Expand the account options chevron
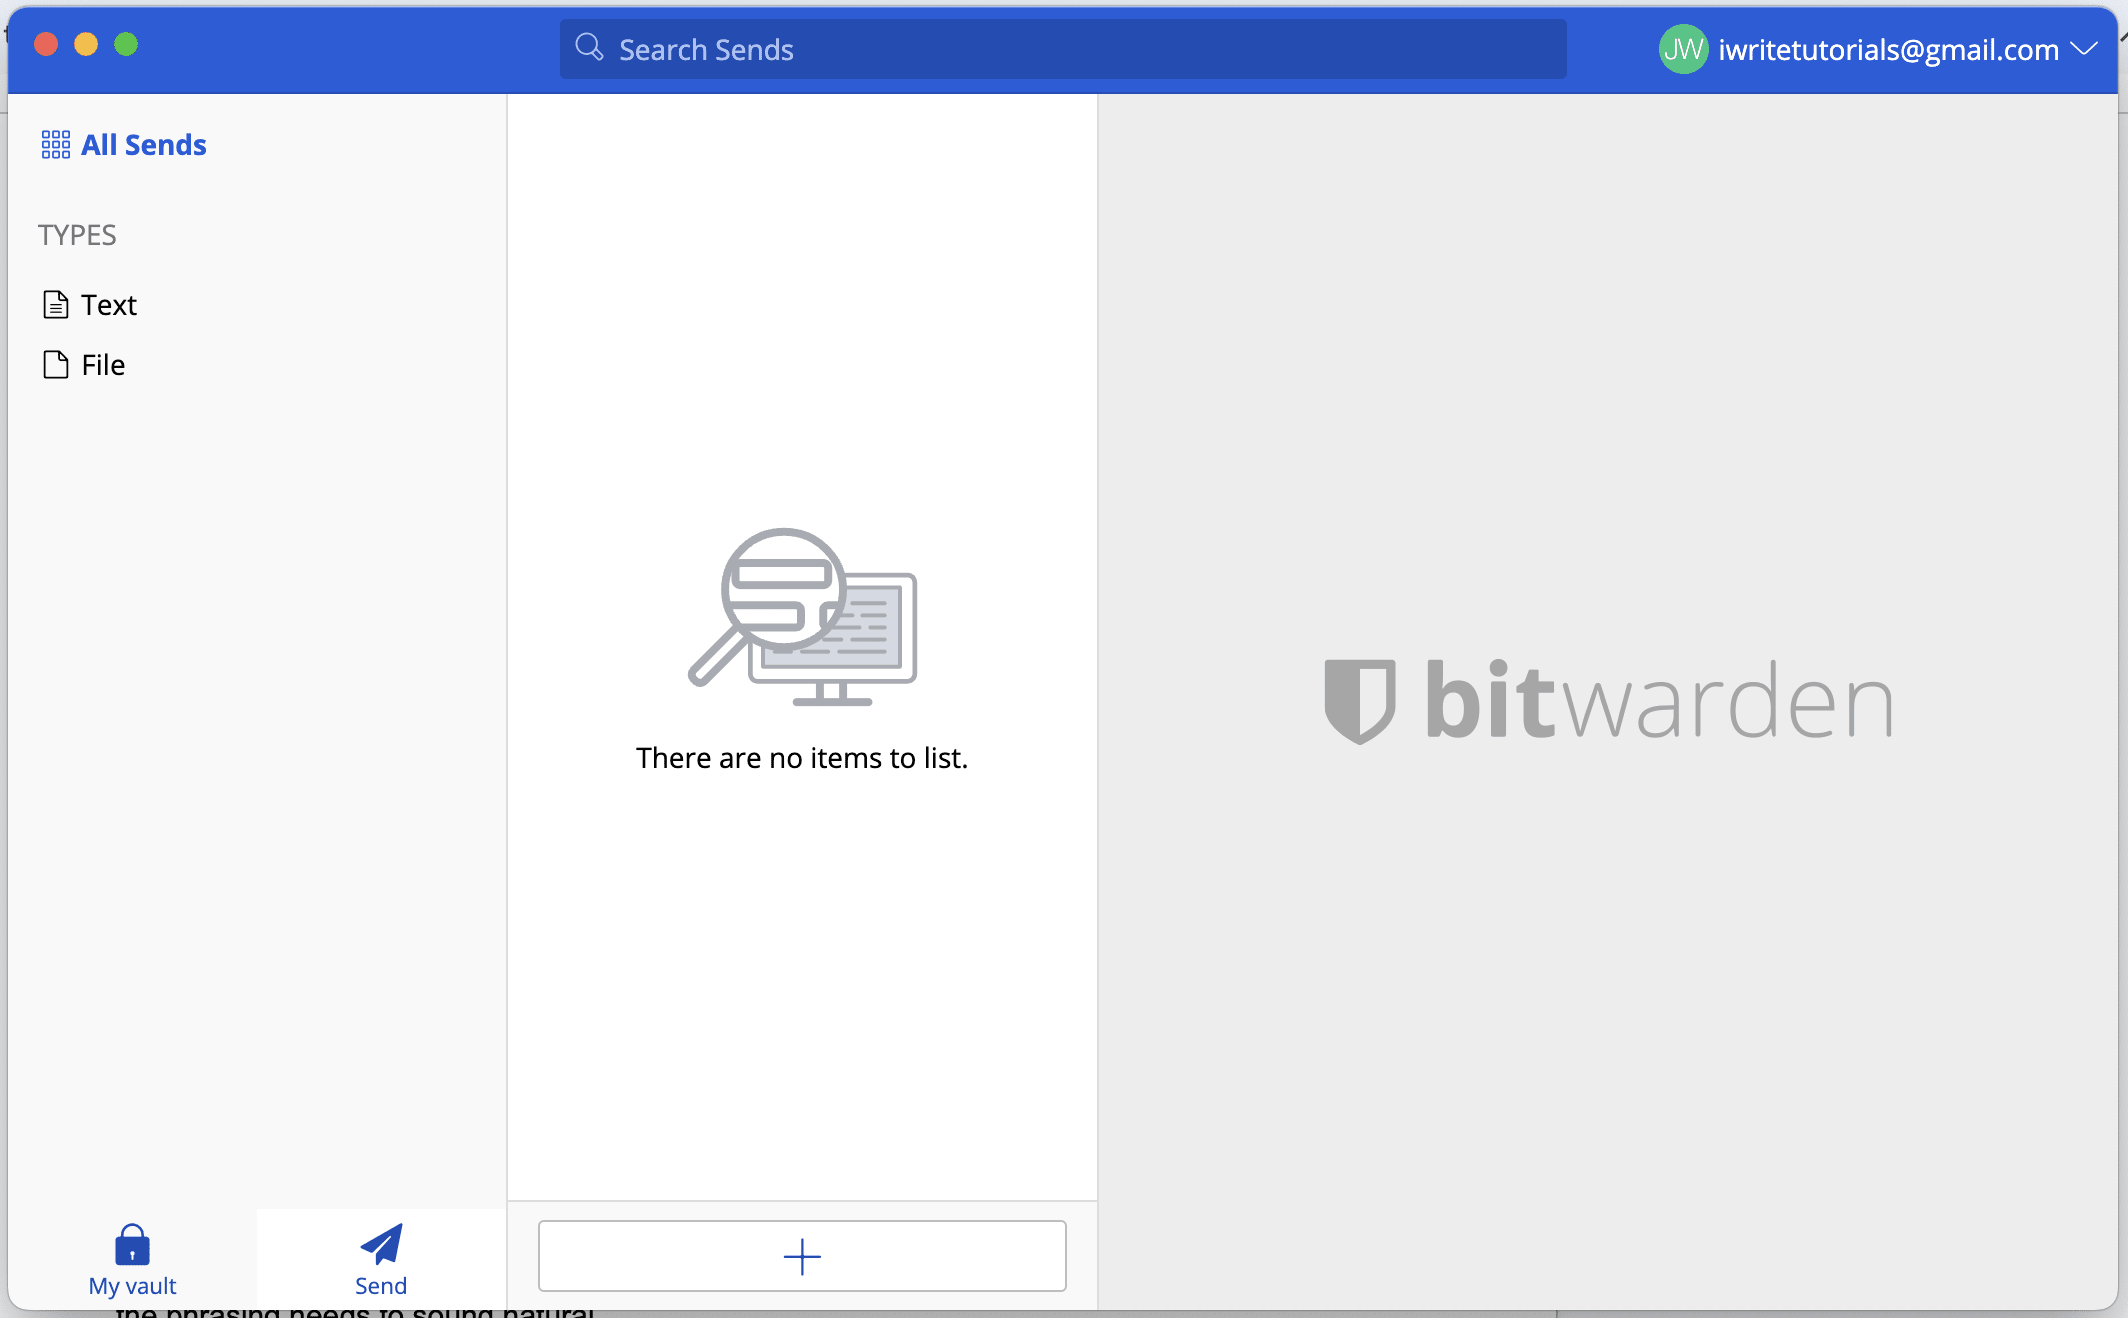The height and width of the screenshot is (1318, 2128). pyautogui.click(x=2088, y=49)
